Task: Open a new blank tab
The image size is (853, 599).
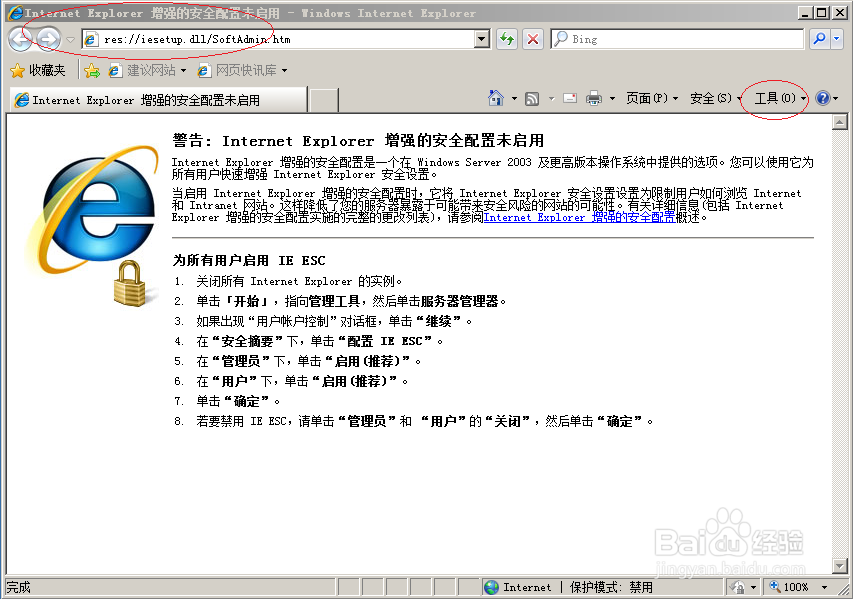Action: coord(323,100)
